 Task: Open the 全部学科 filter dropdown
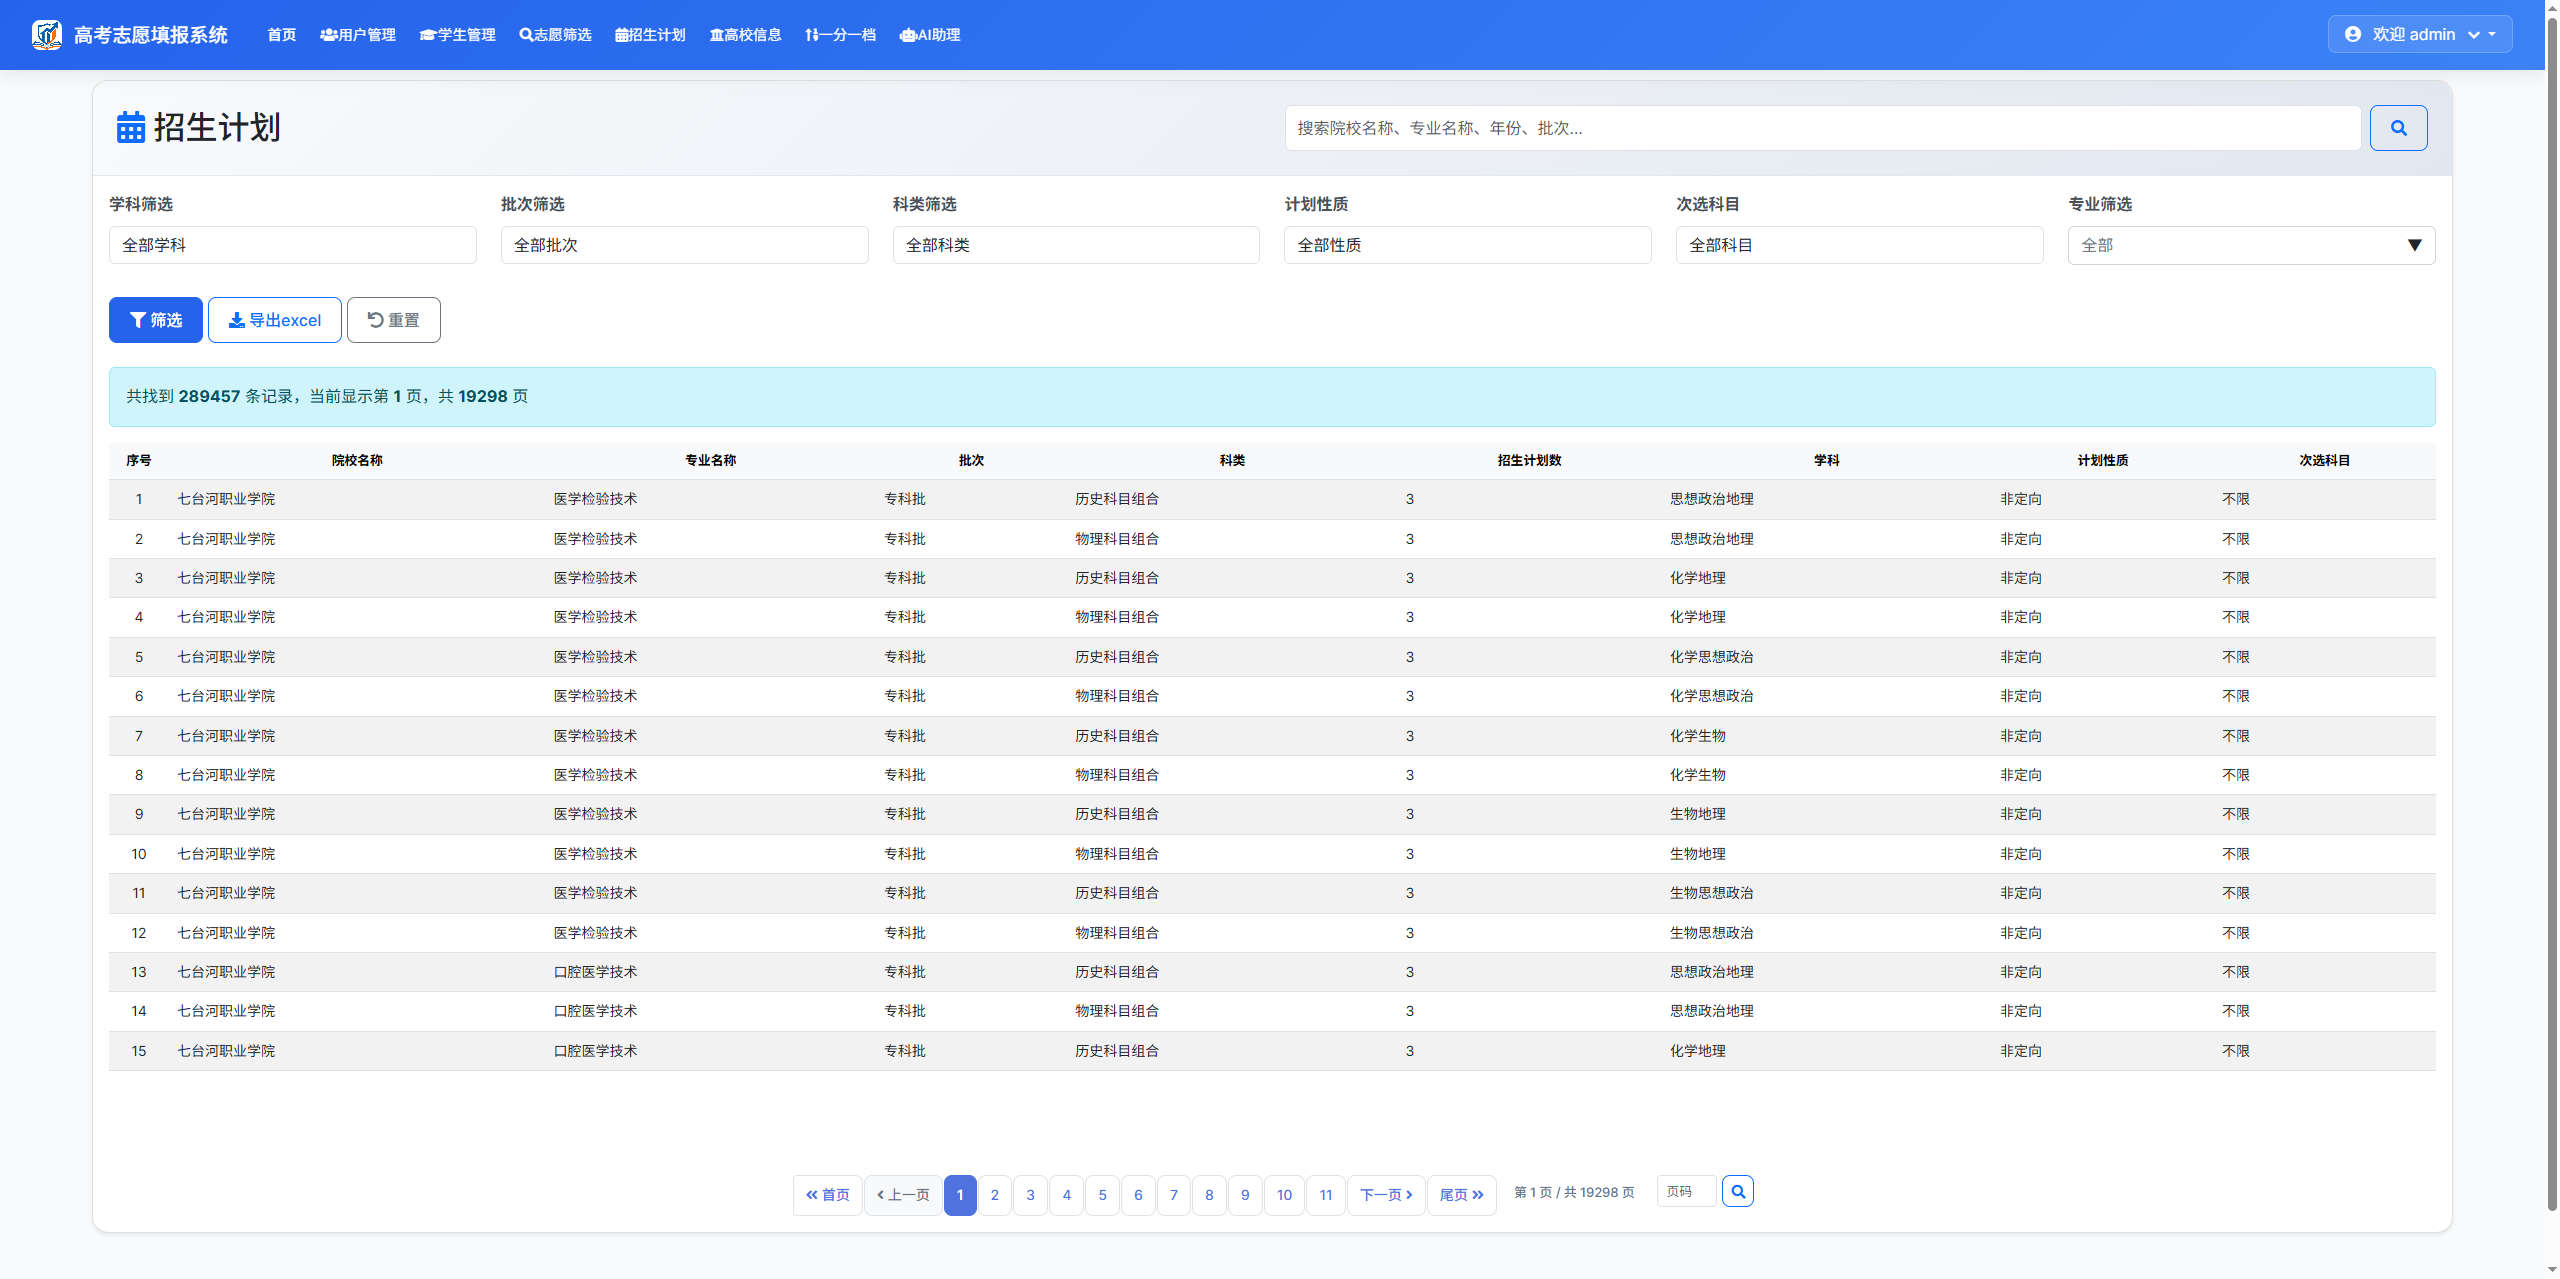[x=292, y=245]
